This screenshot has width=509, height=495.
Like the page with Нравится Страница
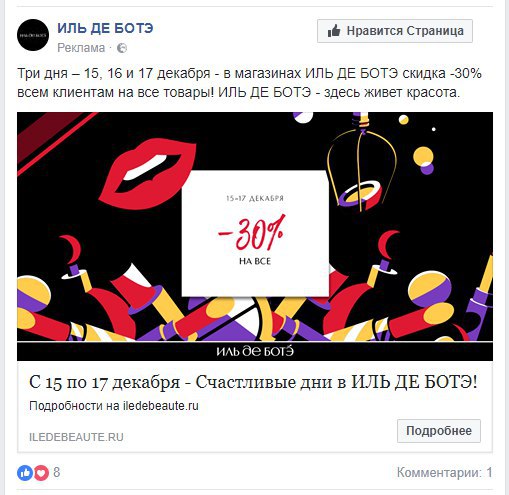click(395, 31)
